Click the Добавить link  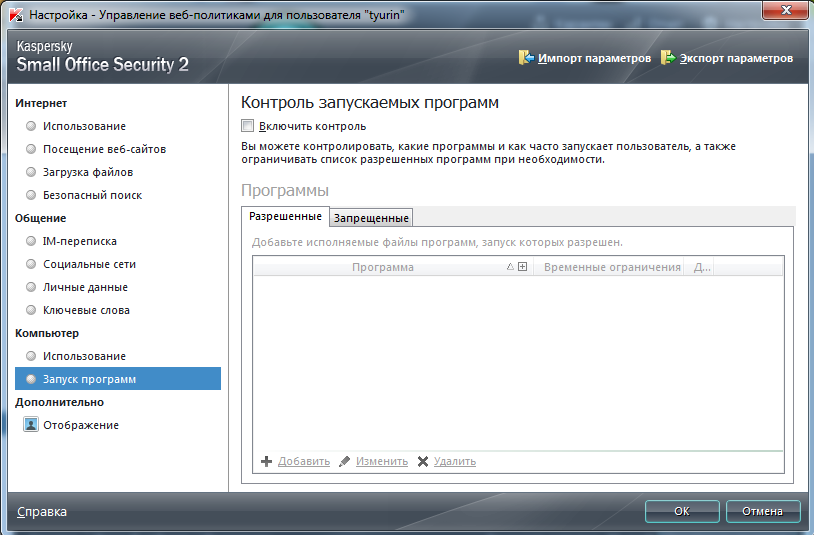304,461
